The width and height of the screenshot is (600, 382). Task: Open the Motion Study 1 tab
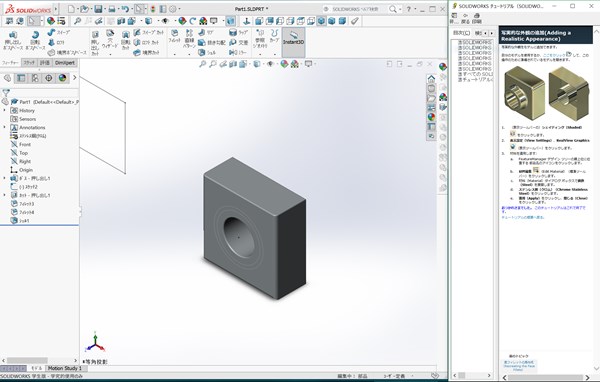(65, 368)
